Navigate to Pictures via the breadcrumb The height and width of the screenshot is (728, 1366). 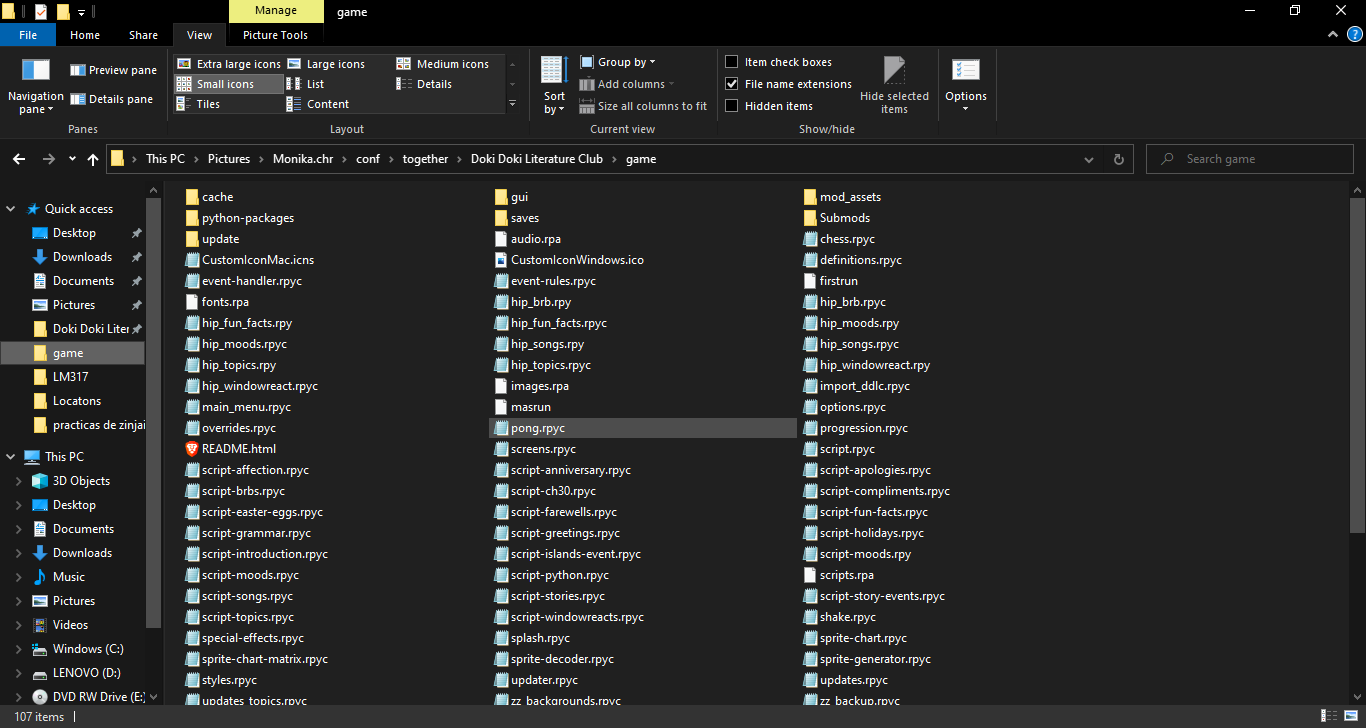coord(228,158)
